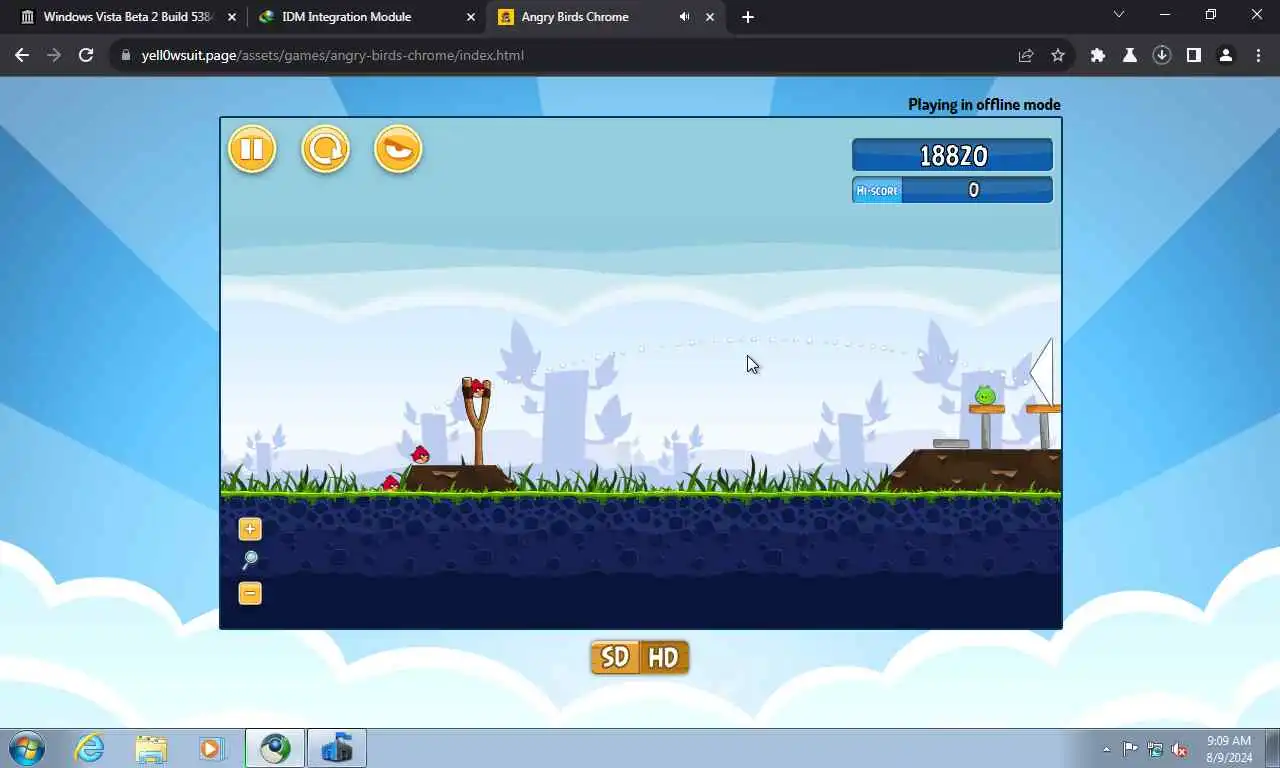Open Windows Explorer folder in taskbar
Screen dimensions: 1280x768
point(151,748)
